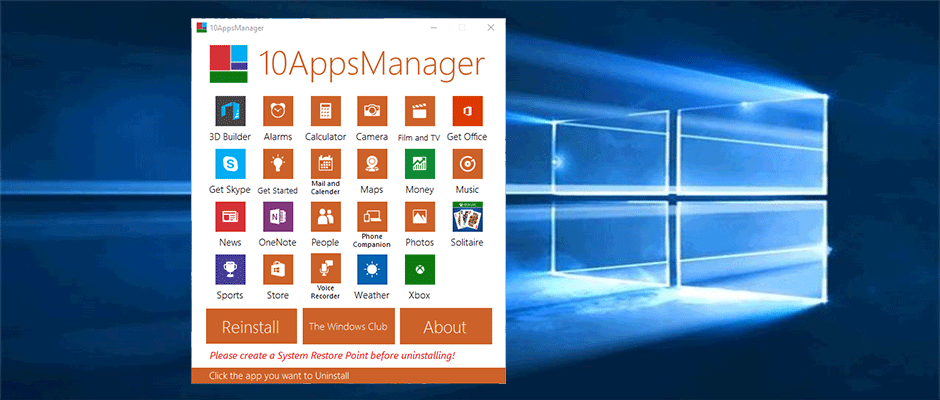The width and height of the screenshot is (940, 400).
Task: Select the red News icon
Action: [x=230, y=216]
